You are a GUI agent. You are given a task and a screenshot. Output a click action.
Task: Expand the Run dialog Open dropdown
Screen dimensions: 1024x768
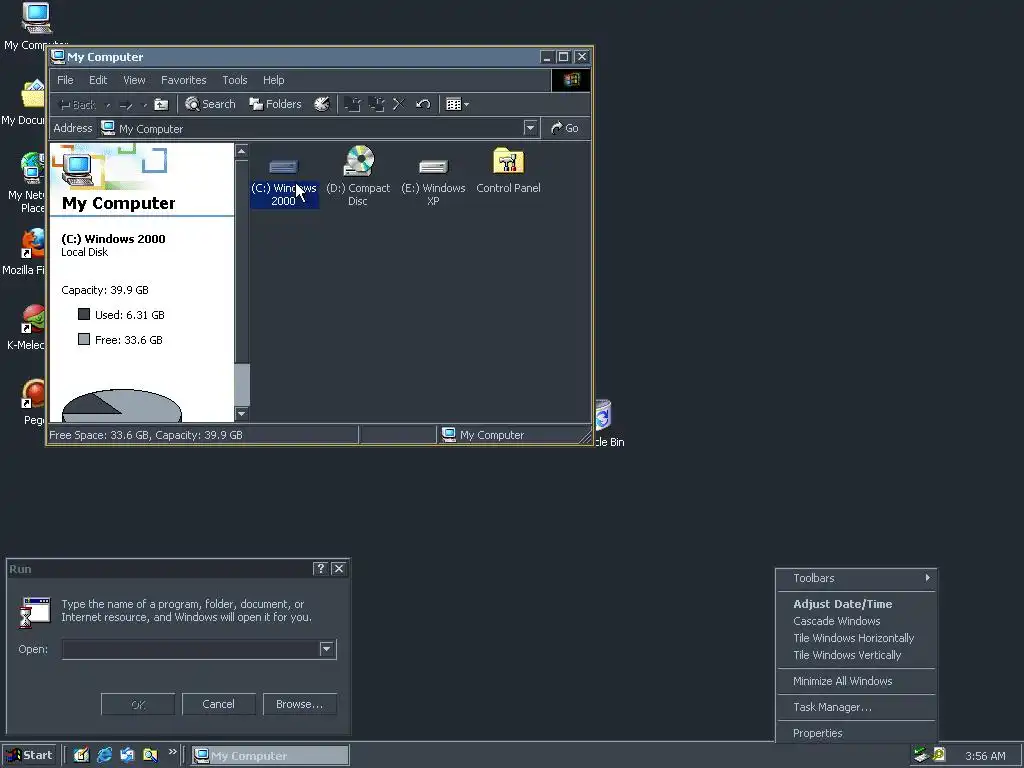coord(327,649)
